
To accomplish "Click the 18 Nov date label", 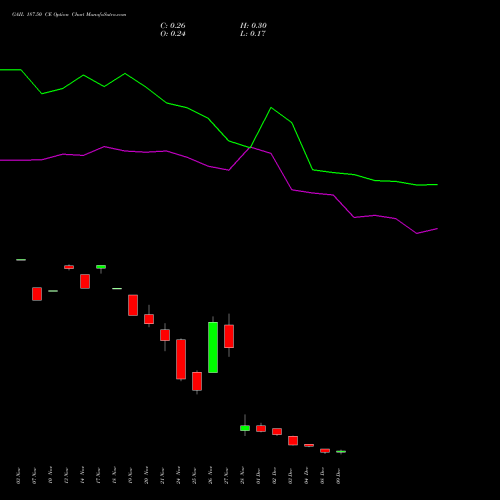I will pyautogui.click(x=114, y=475).
